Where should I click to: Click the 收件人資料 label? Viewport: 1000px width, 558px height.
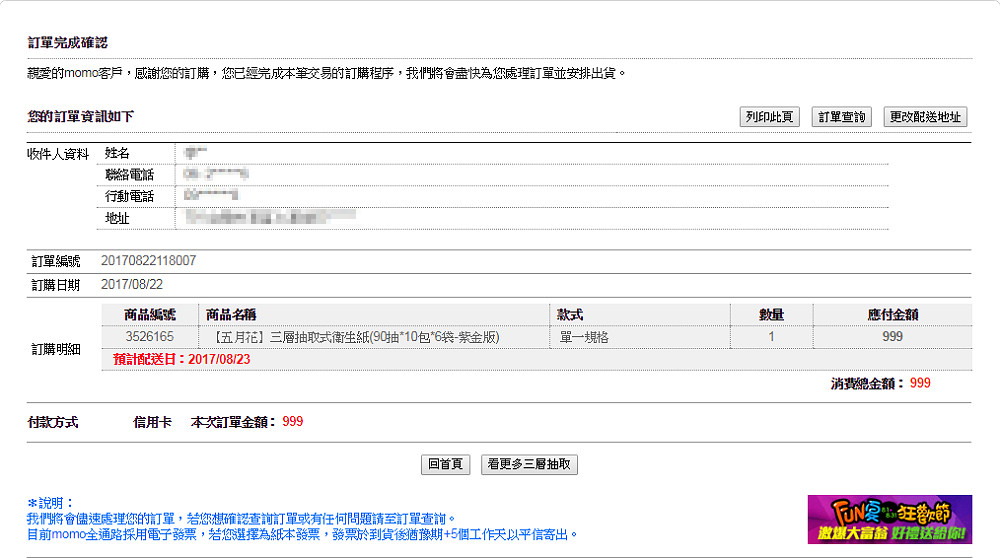point(58,154)
